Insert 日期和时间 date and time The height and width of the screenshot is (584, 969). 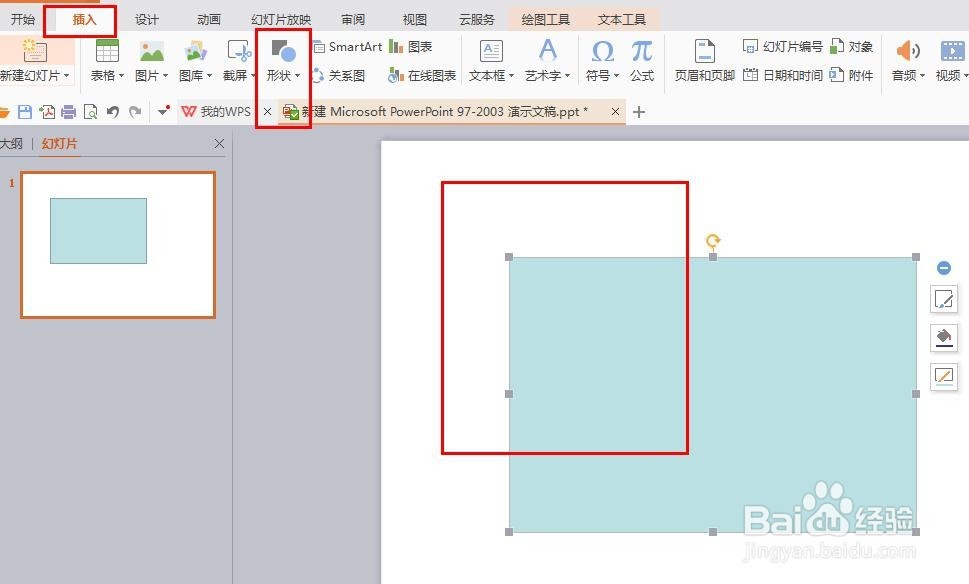pyautogui.click(x=782, y=75)
